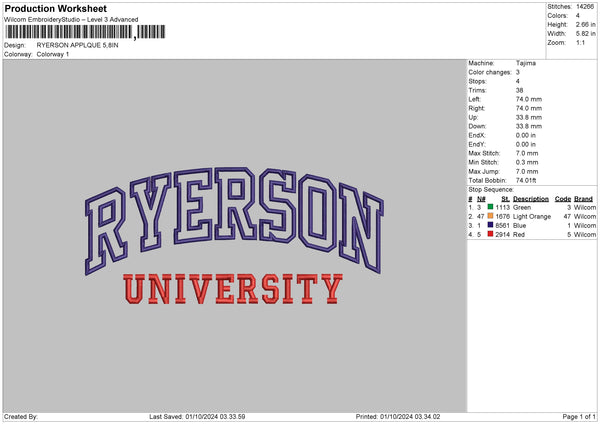Click the 'Stop Sequence:' heading
600x424 pixels.
491,190
